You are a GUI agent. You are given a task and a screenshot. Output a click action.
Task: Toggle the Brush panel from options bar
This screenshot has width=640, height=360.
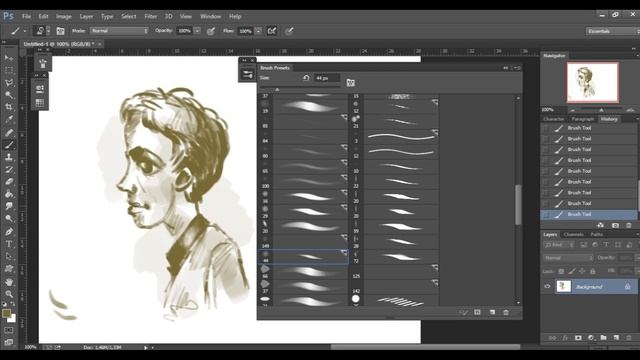coord(60,31)
